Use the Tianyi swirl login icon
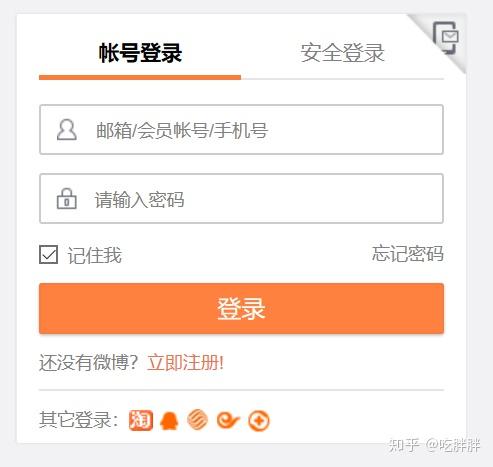Screen dimensions: 493x467 (228, 420)
